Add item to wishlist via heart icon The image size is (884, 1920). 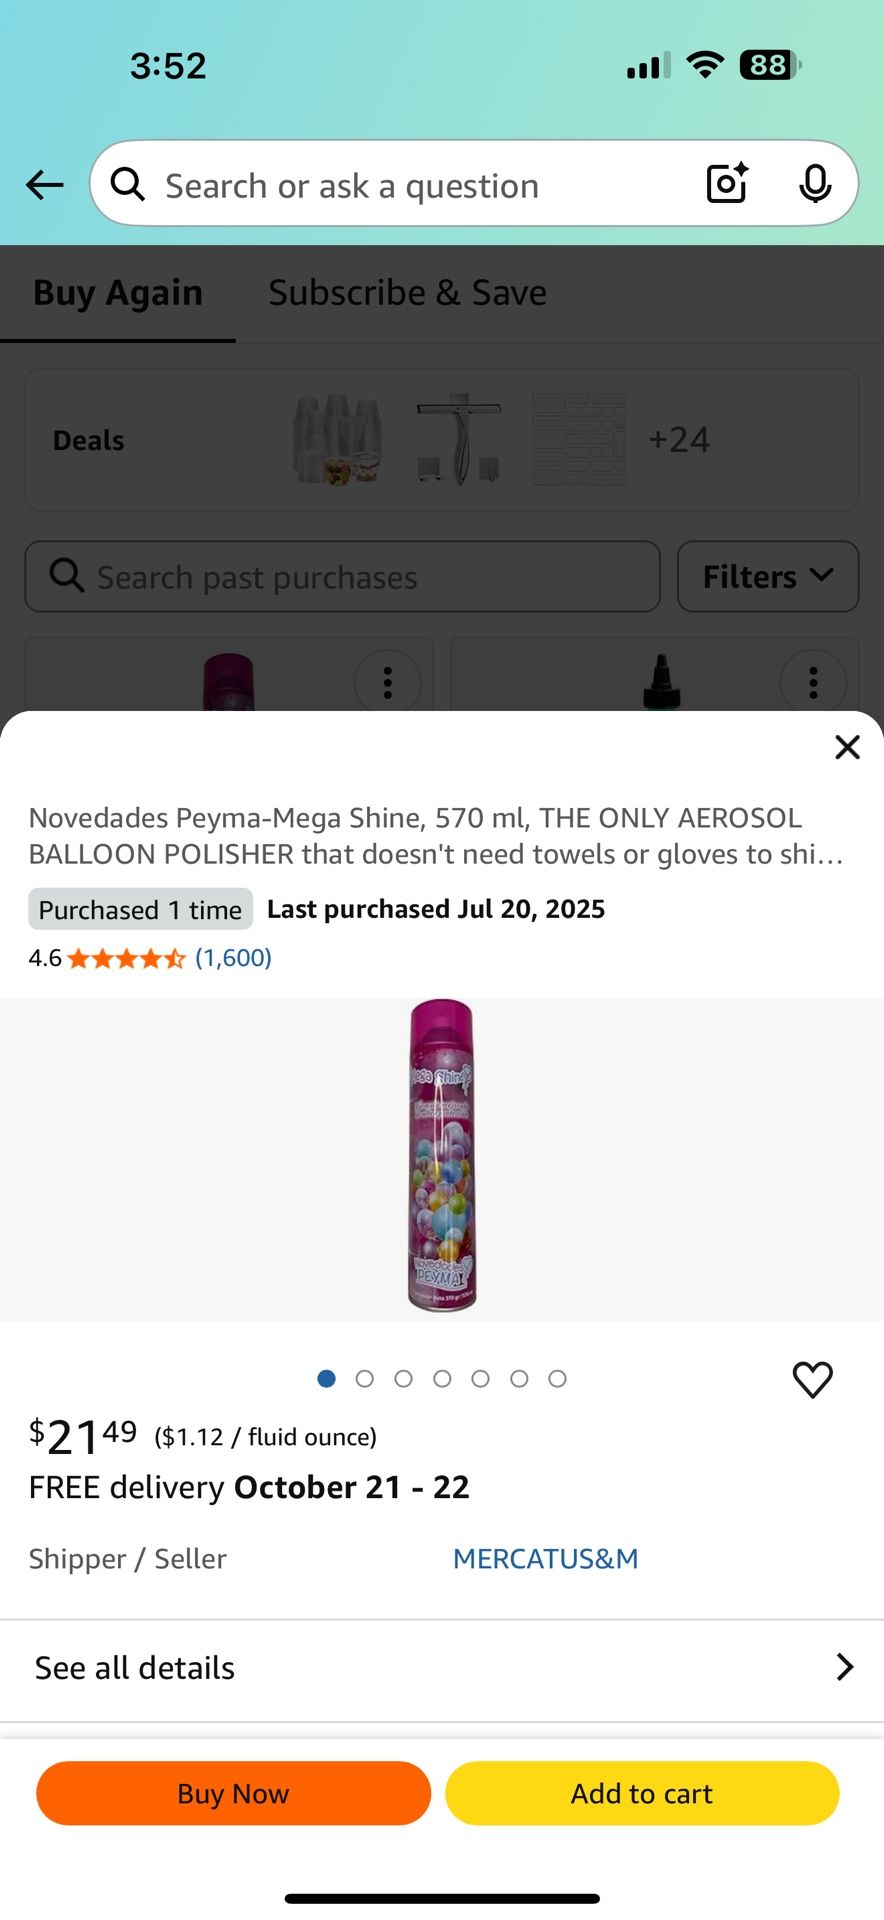(812, 1379)
